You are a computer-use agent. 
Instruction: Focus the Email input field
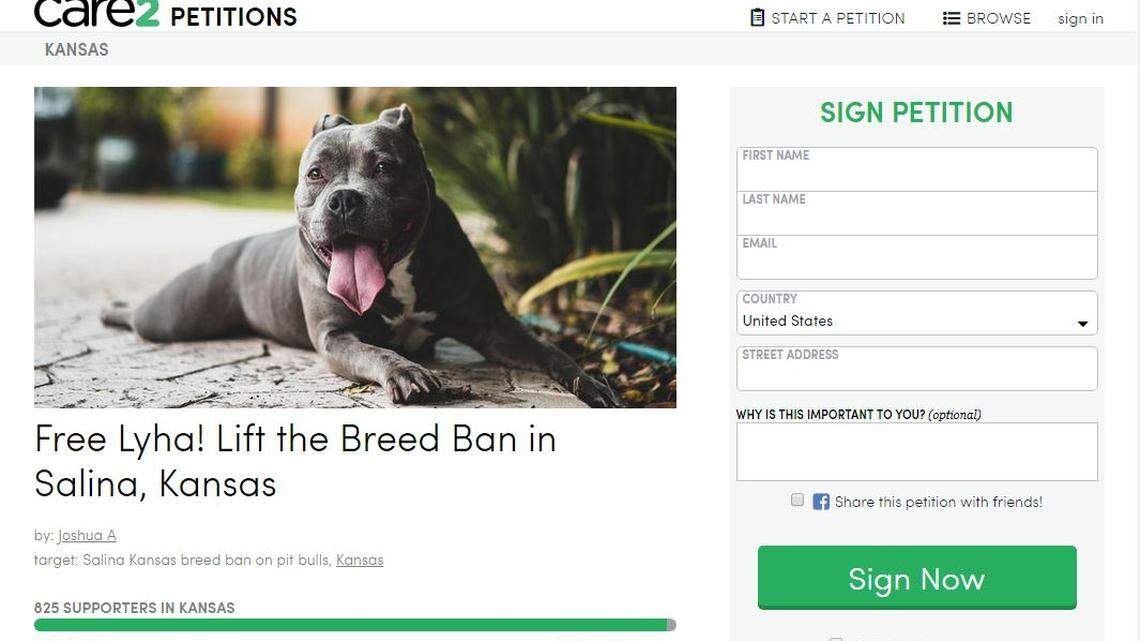(917, 261)
